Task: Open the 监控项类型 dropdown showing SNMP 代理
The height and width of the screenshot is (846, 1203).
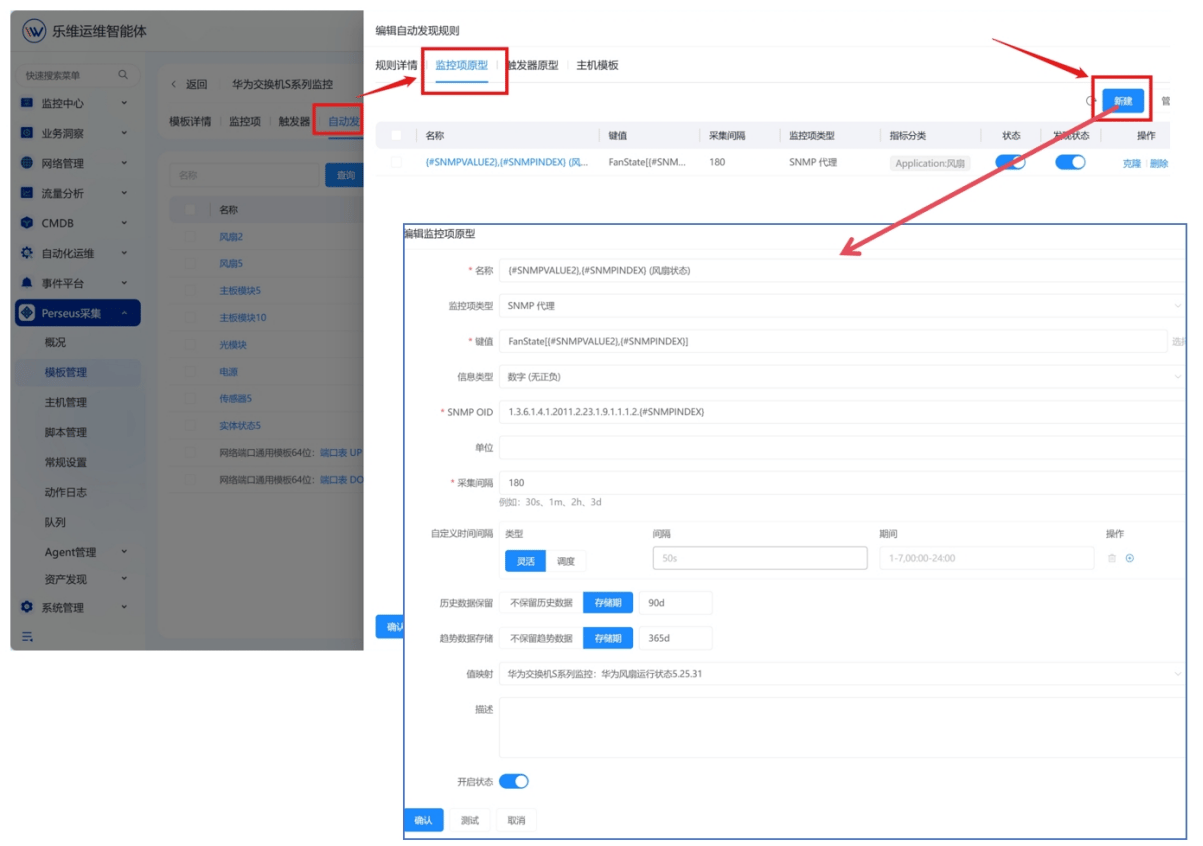Action: 842,306
